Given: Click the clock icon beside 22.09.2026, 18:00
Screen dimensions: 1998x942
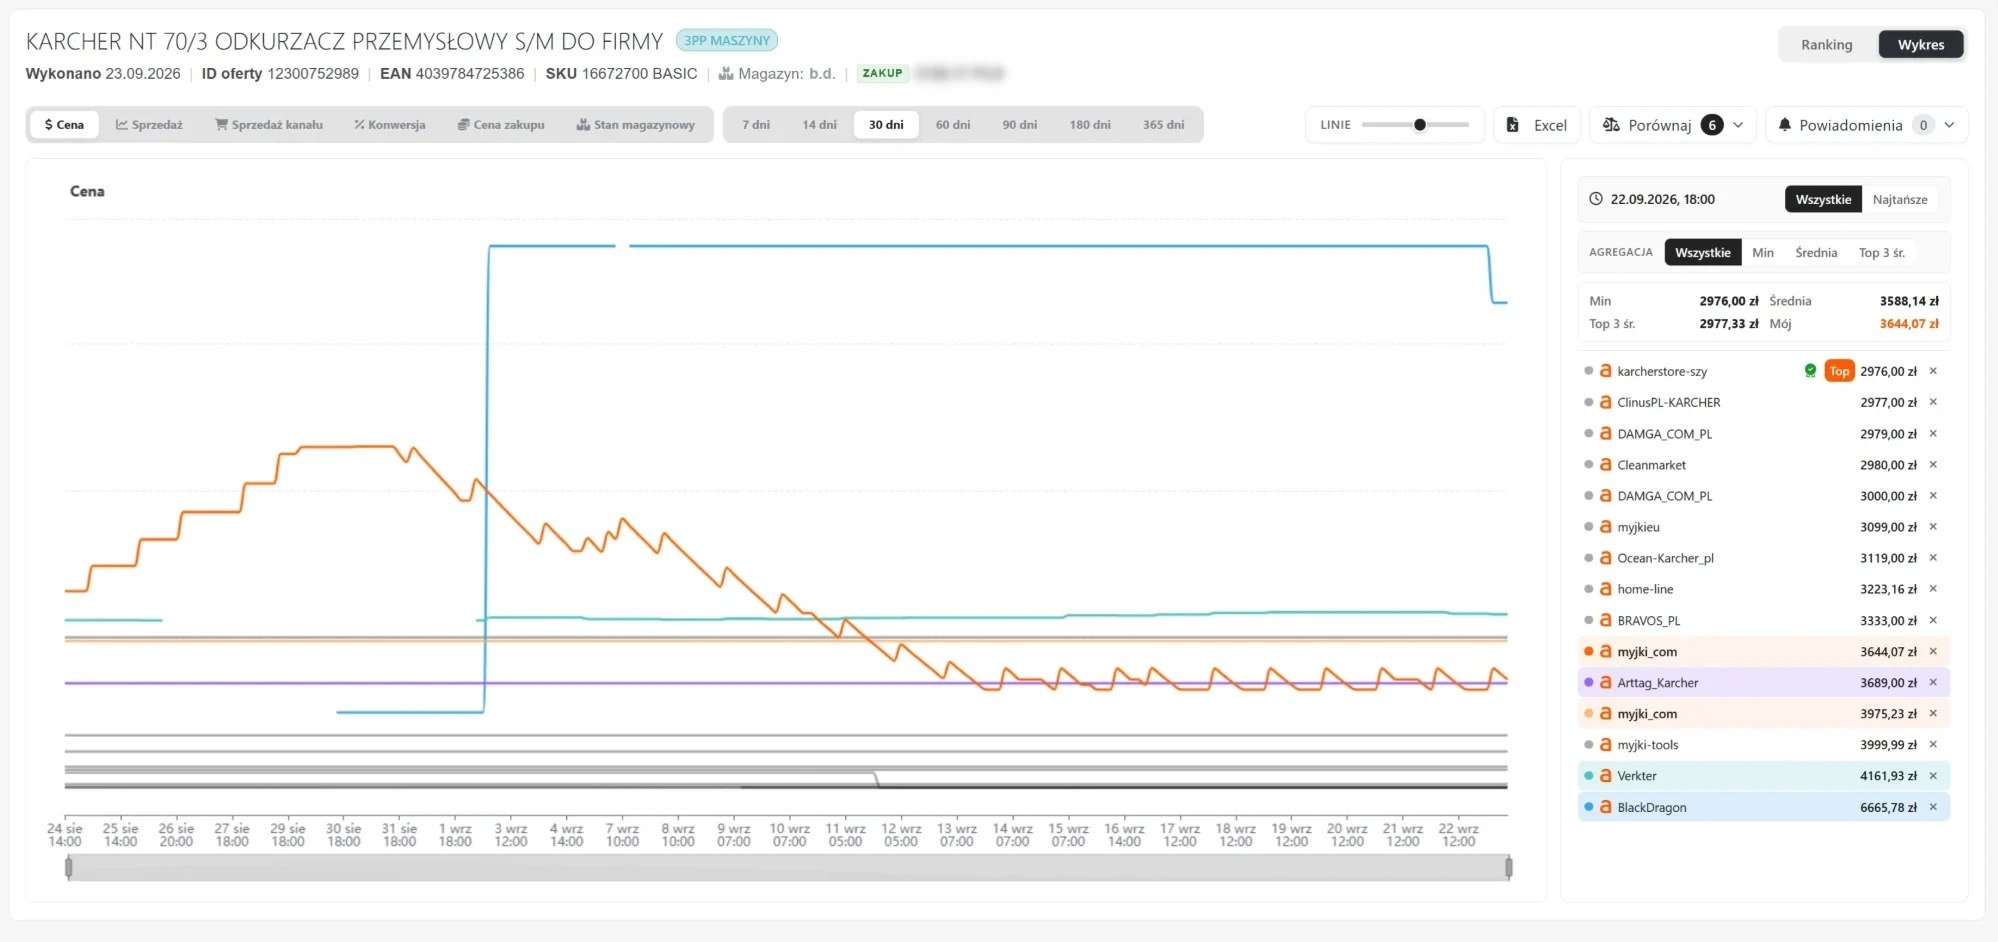Looking at the screenshot, I should (x=1596, y=199).
